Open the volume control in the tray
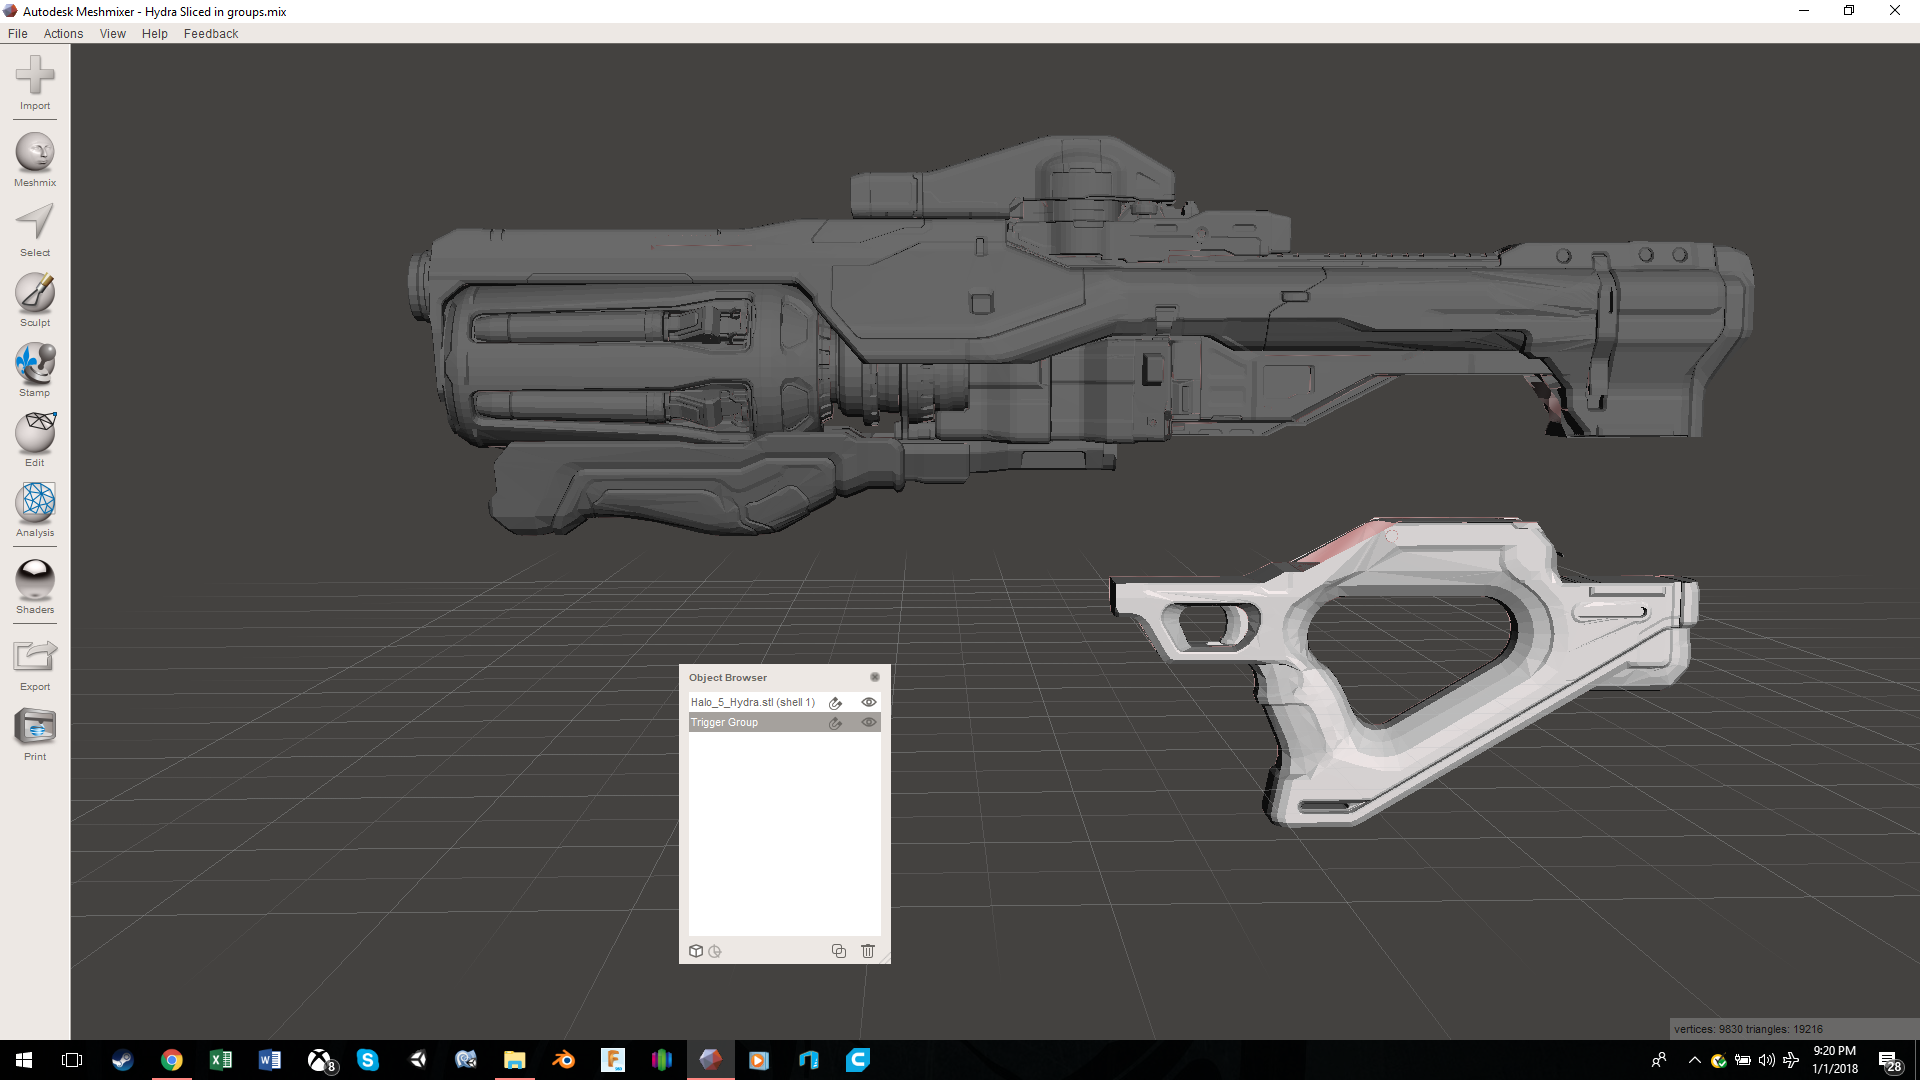This screenshot has width=1920, height=1080. point(1767,1060)
